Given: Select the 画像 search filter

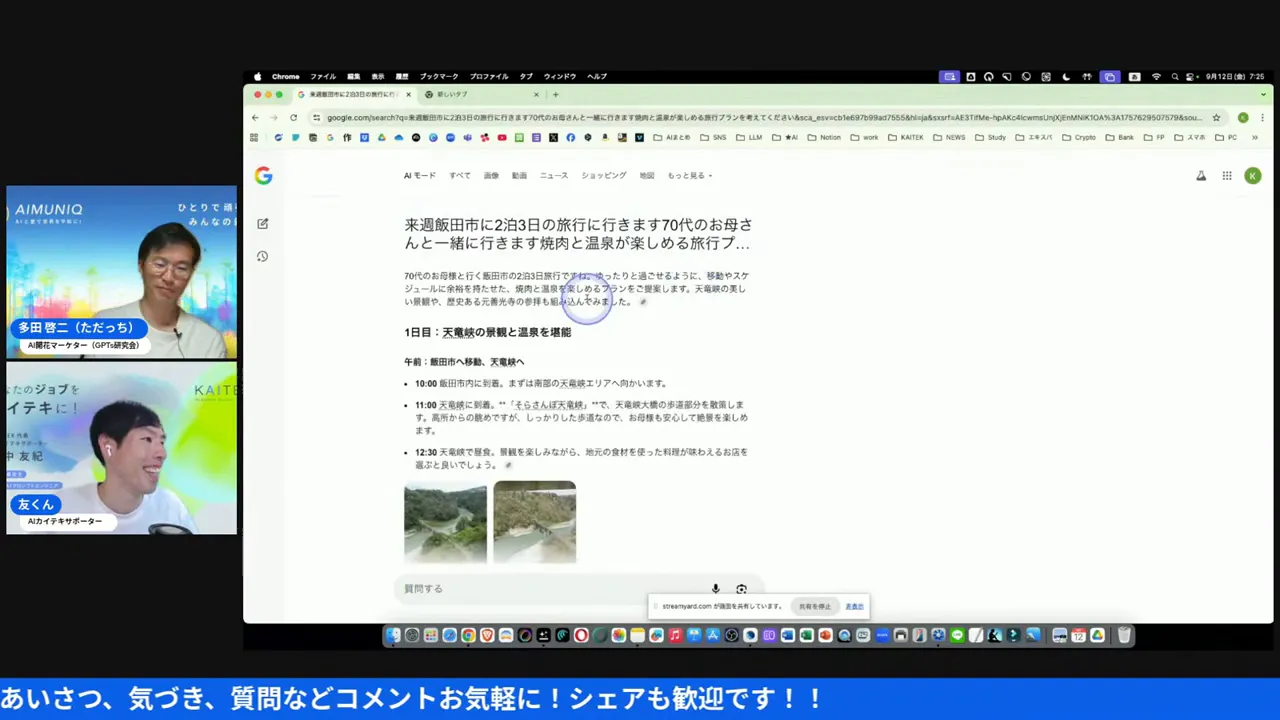Looking at the screenshot, I should (491, 176).
